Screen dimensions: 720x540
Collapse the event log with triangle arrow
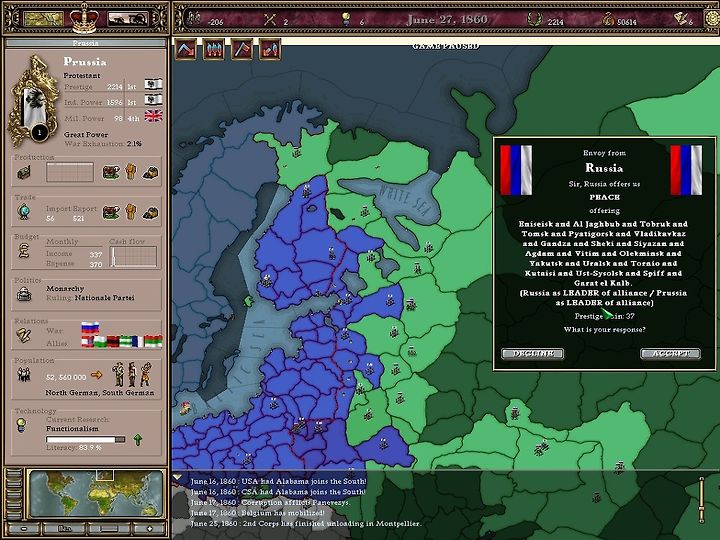(x=177, y=478)
